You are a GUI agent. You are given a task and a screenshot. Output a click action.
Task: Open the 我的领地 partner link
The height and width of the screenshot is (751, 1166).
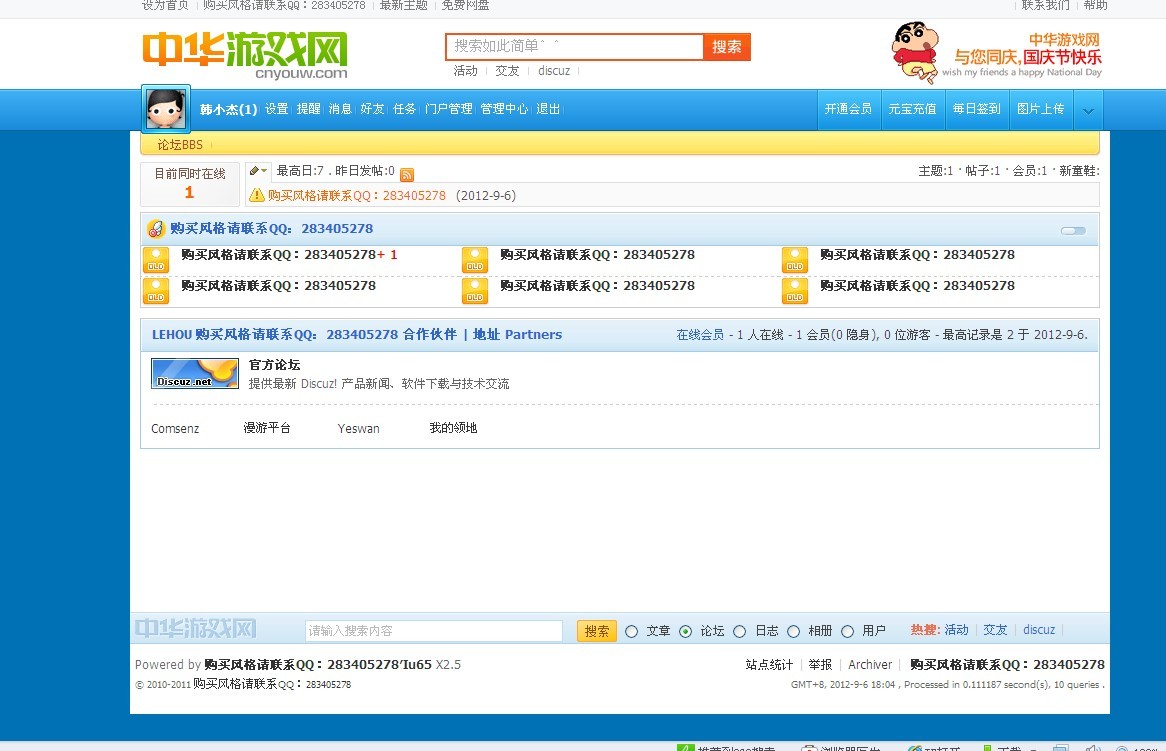tap(453, 428)
